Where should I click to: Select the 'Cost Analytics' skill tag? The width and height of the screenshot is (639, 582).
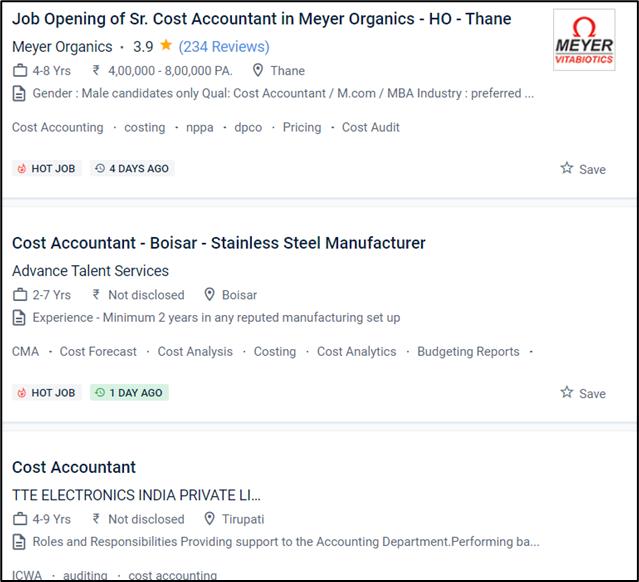tap(357, 352)
